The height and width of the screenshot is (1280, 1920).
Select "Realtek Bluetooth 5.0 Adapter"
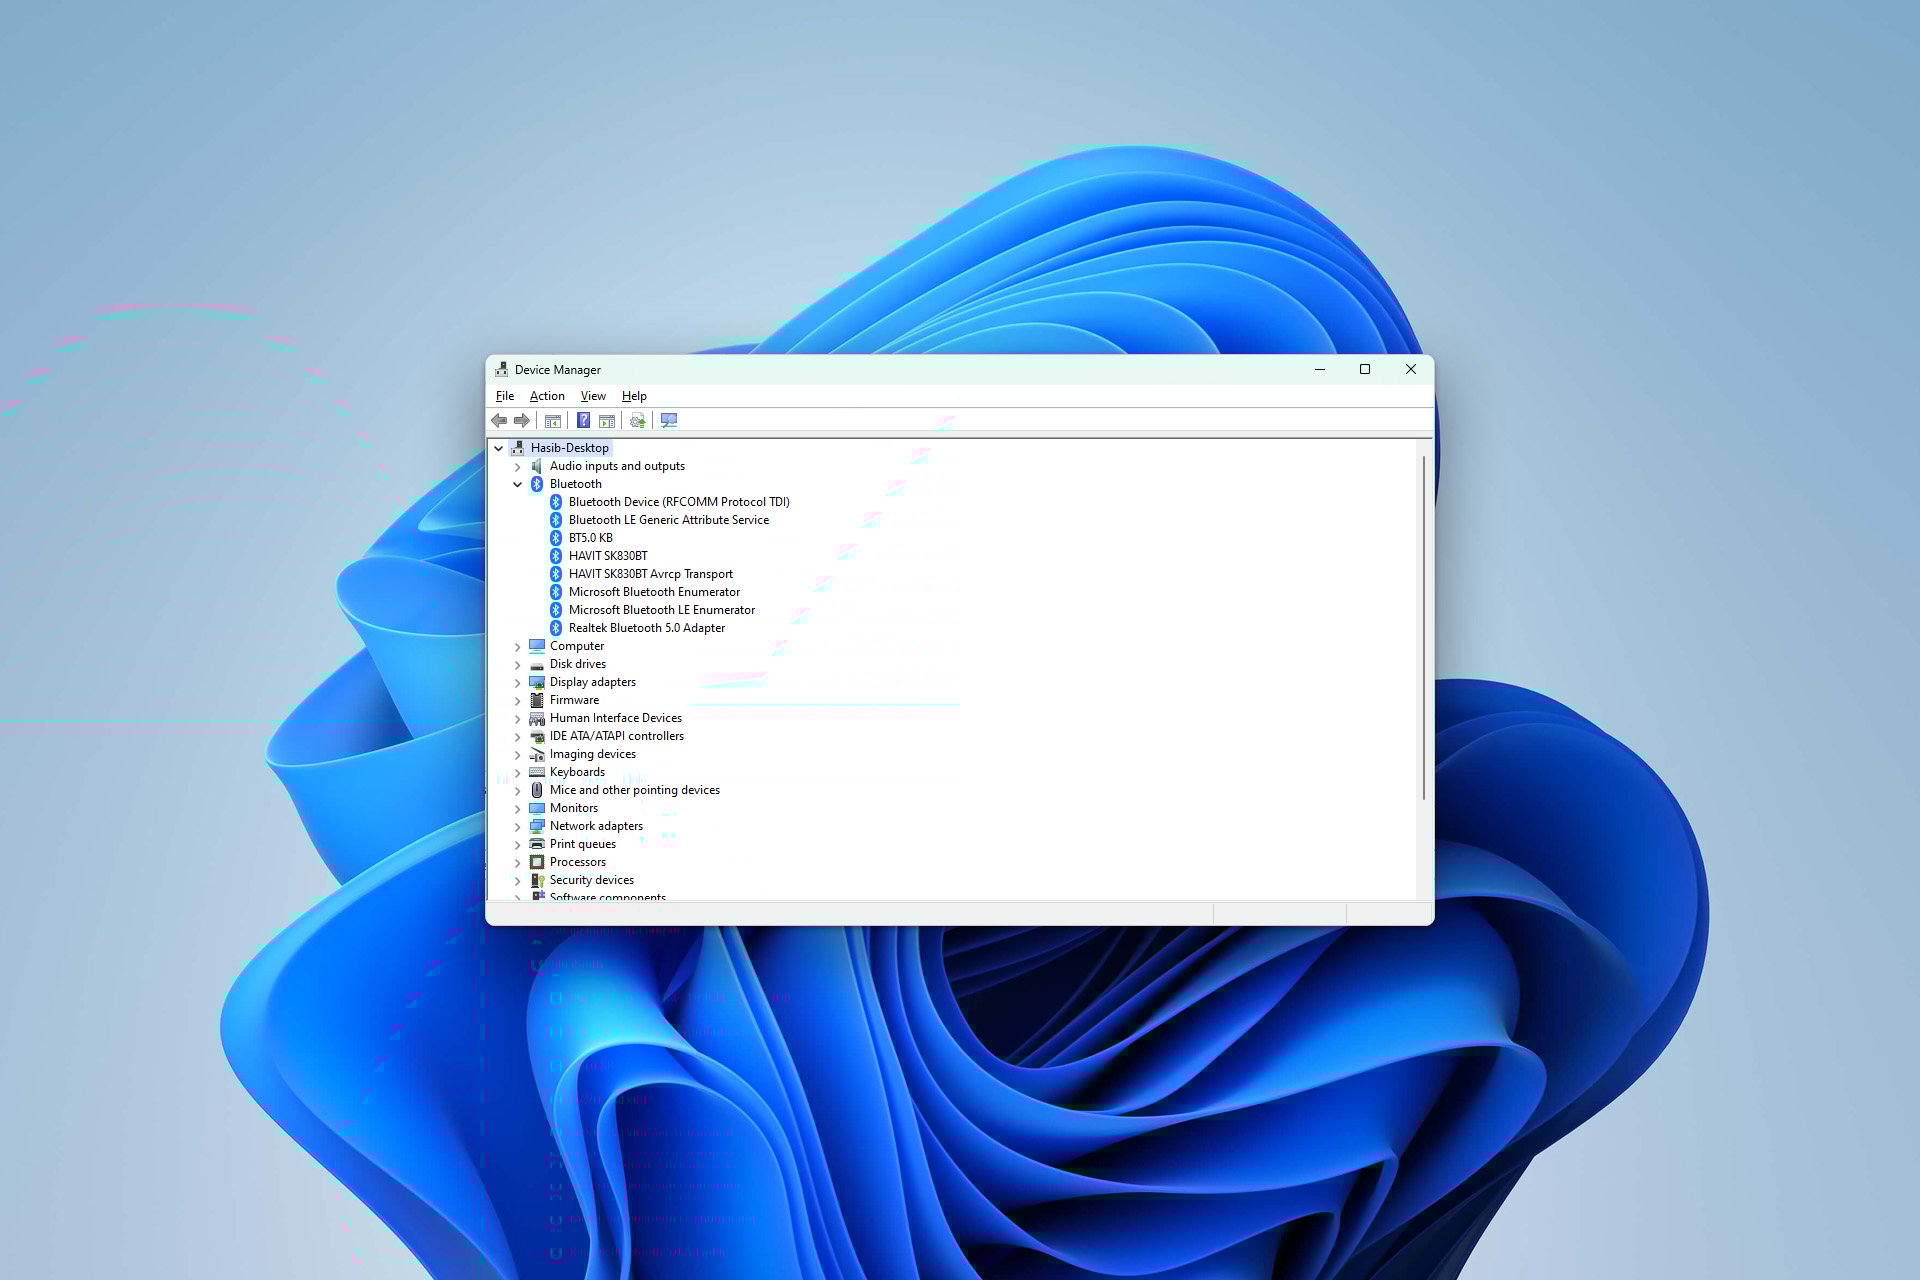(x=647, y=628)
